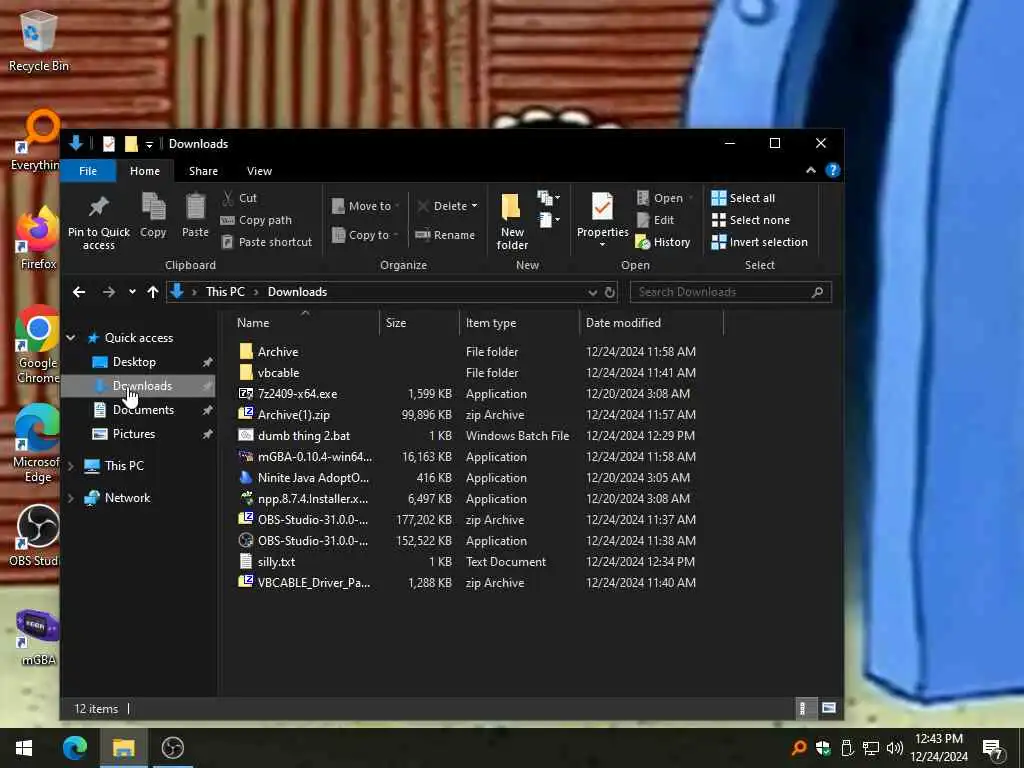Expand the Network tree node
The height and width of the screenshot is (768, 1024).
[x=71, y=498]
